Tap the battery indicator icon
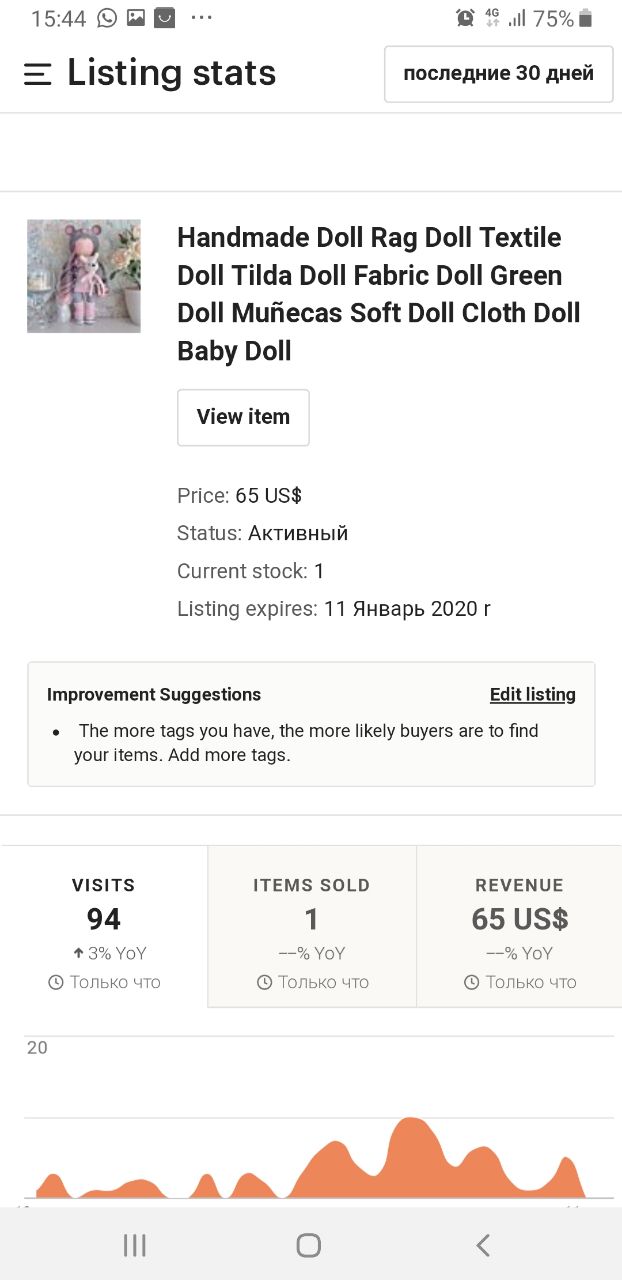Viewport: 622px width, 1280px height. coord(586,18)
